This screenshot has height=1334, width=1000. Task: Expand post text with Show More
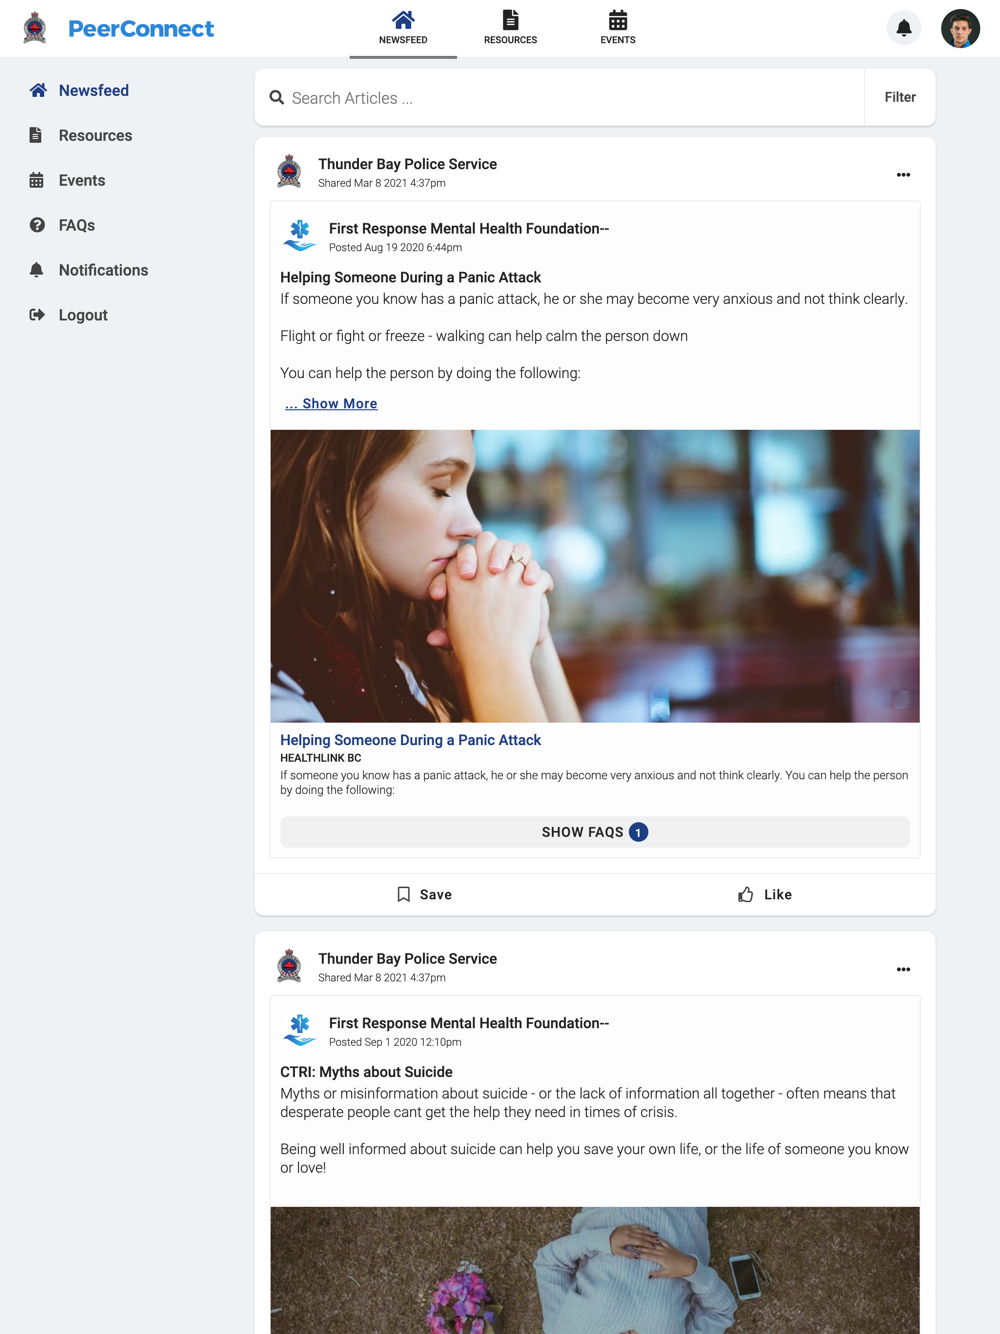coord(331,404)
